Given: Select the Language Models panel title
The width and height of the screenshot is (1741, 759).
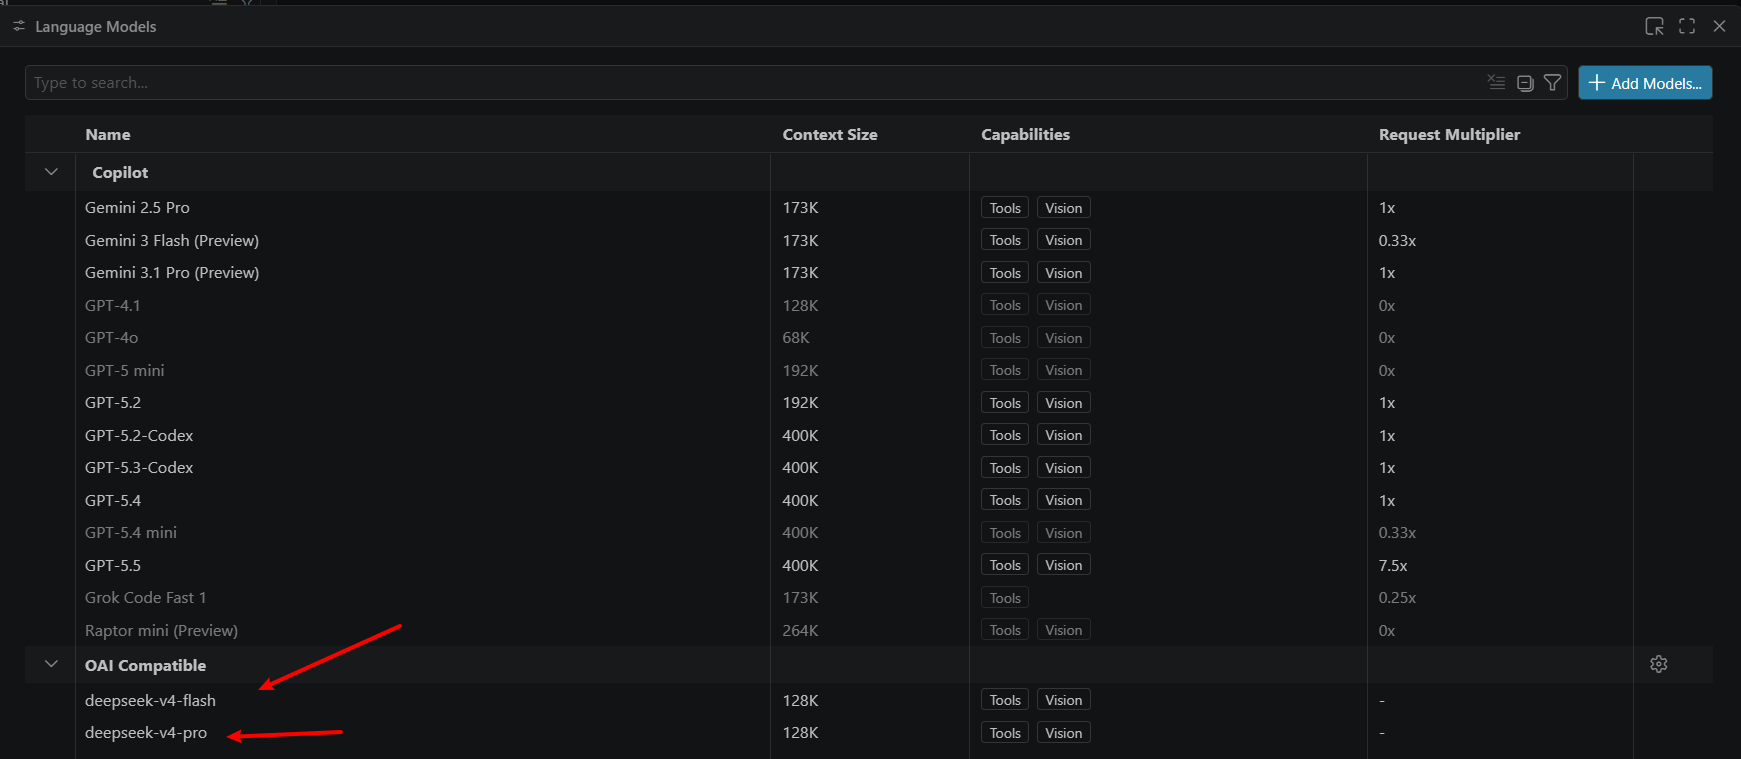Looking at the screenshot, I should click(96, 27).
